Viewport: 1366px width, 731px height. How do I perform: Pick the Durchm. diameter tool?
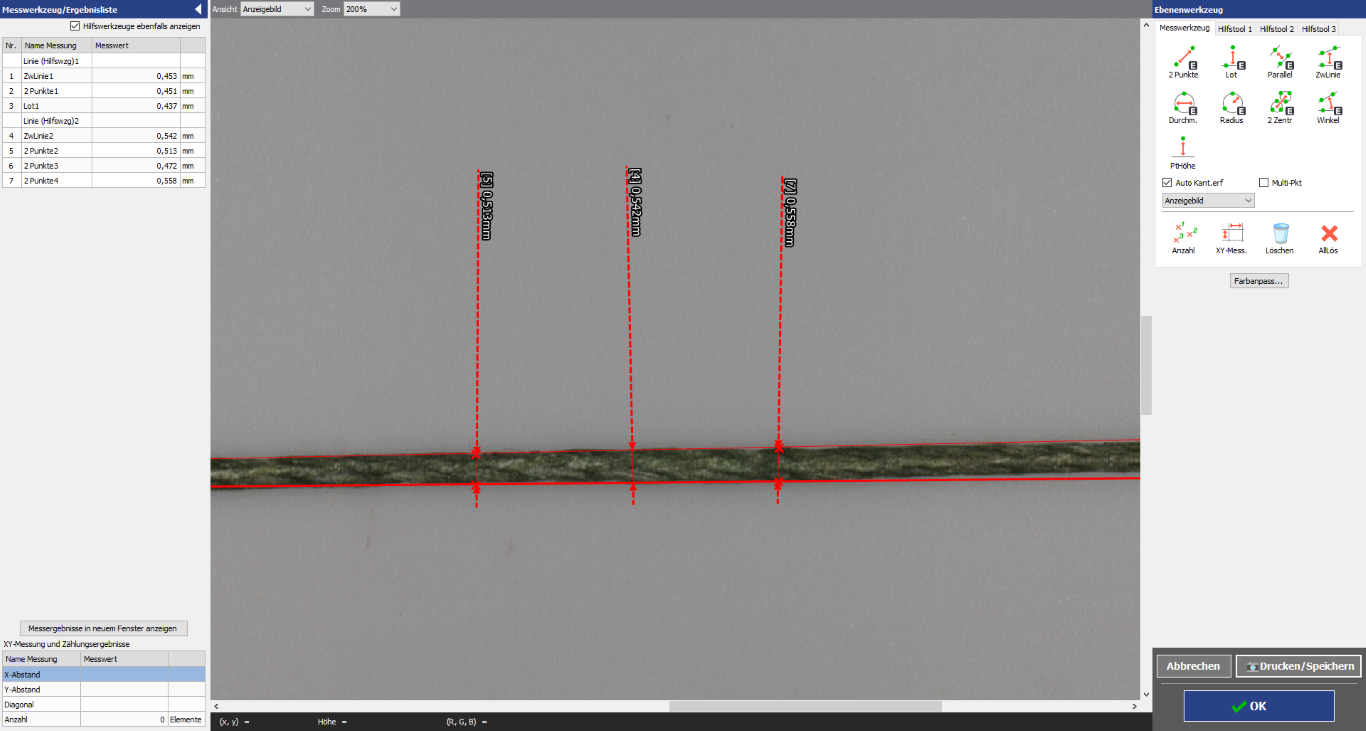(1183, 104)
